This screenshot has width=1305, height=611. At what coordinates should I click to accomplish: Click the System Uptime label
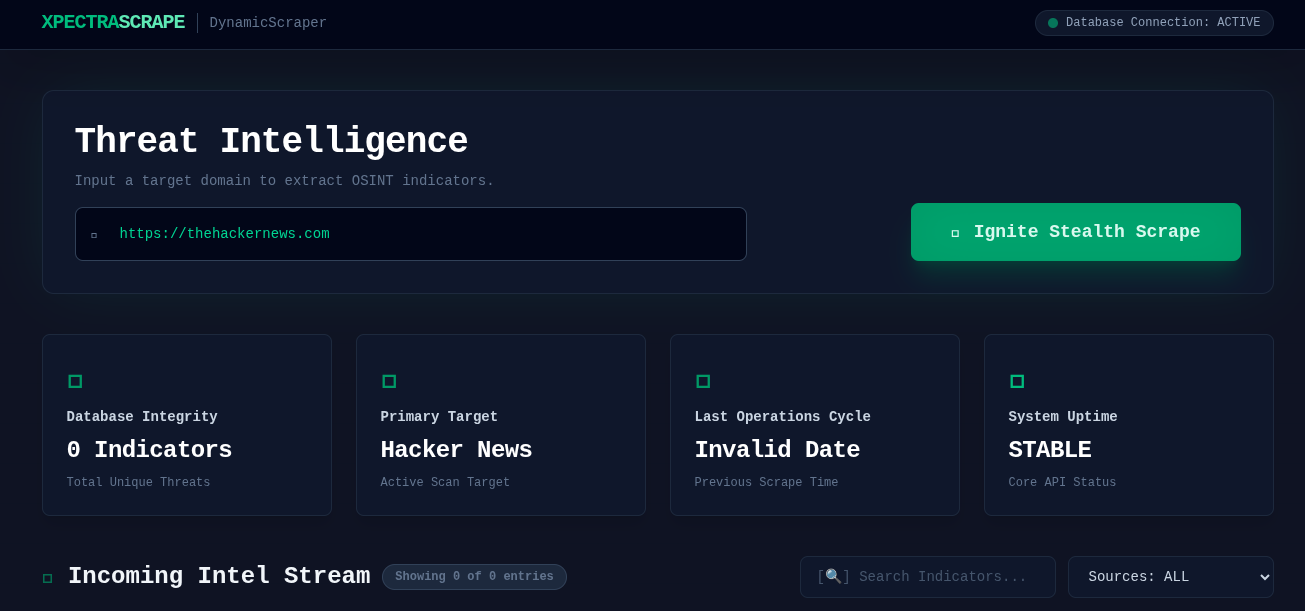click(1063, 417)
